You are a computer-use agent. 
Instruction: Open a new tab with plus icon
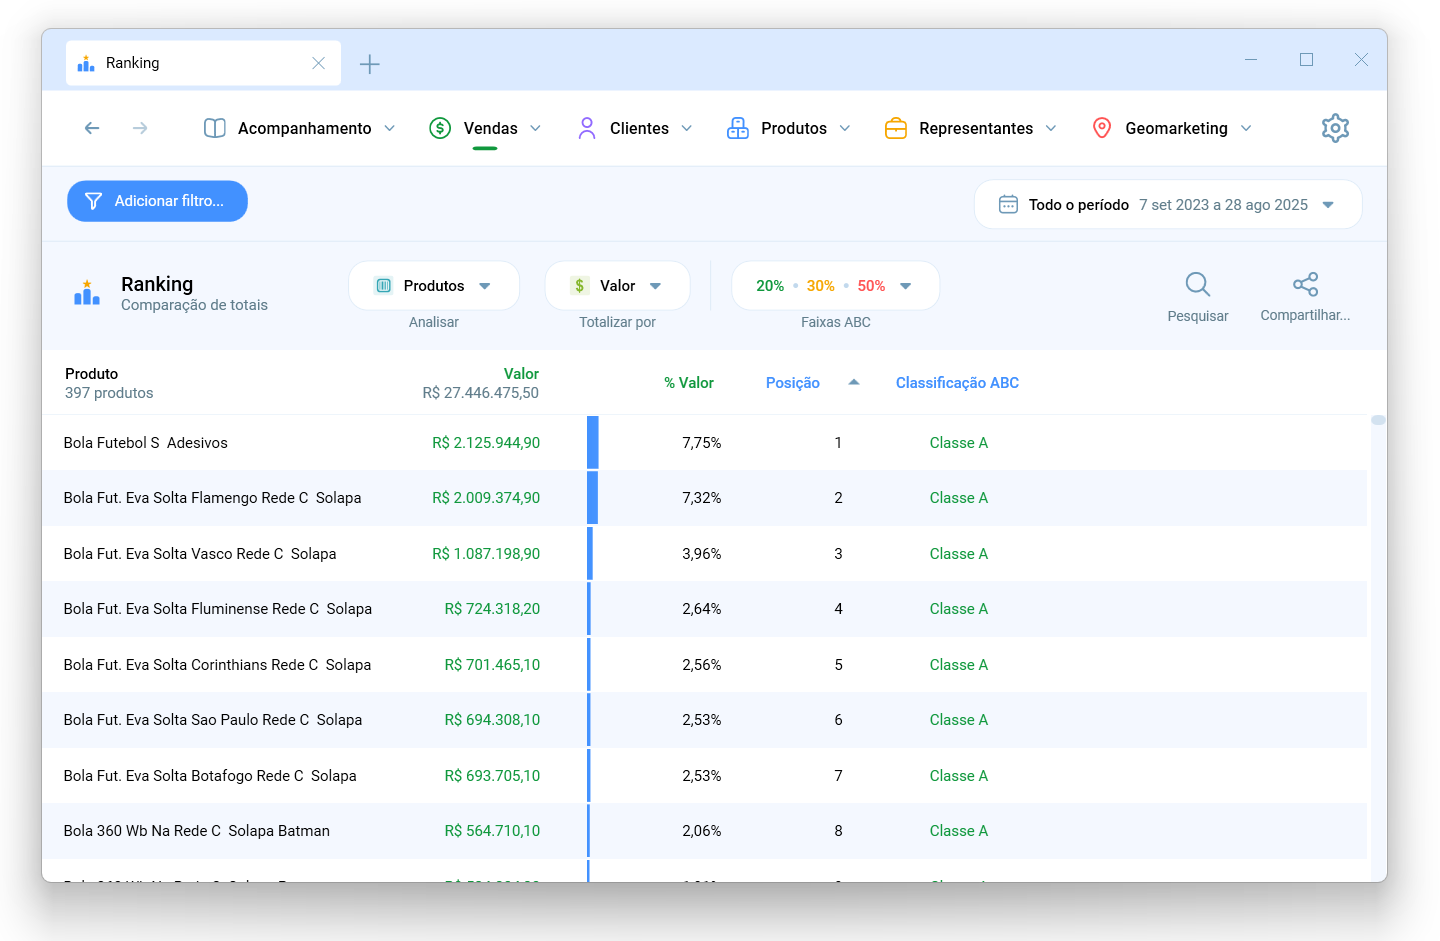point(369,64)
